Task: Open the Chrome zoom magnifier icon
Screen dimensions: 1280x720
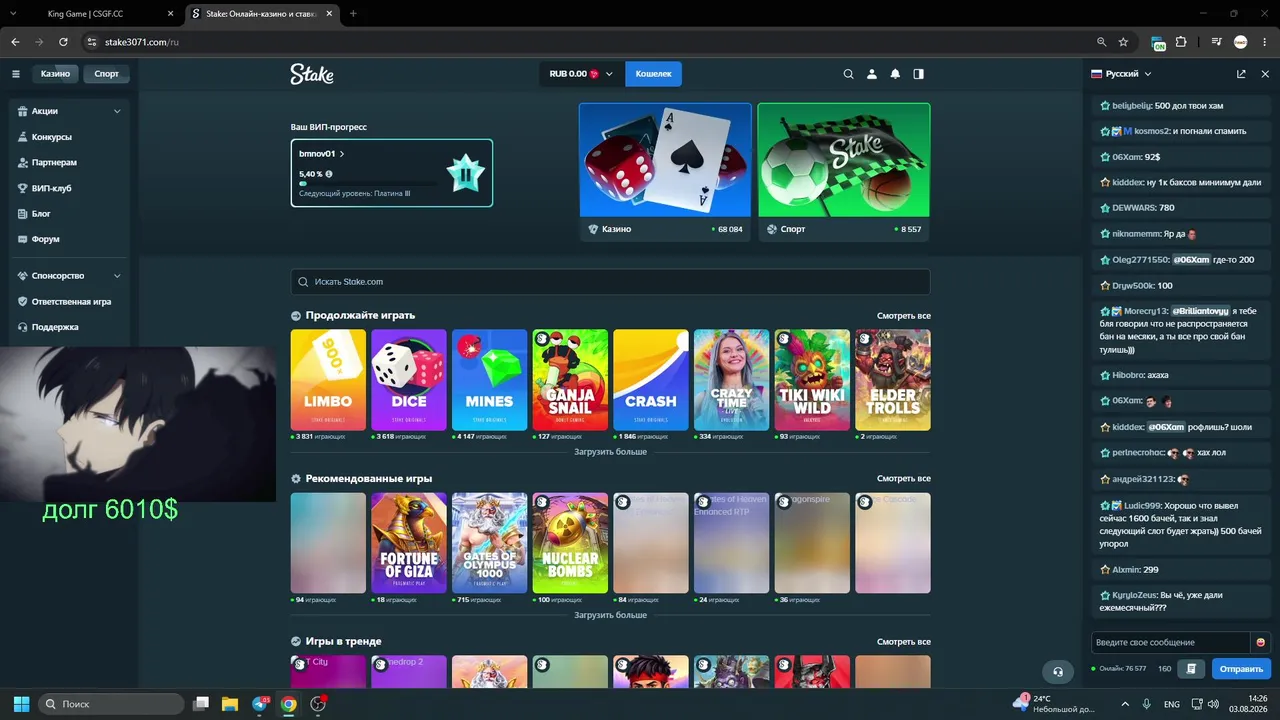Action: 1101,42
